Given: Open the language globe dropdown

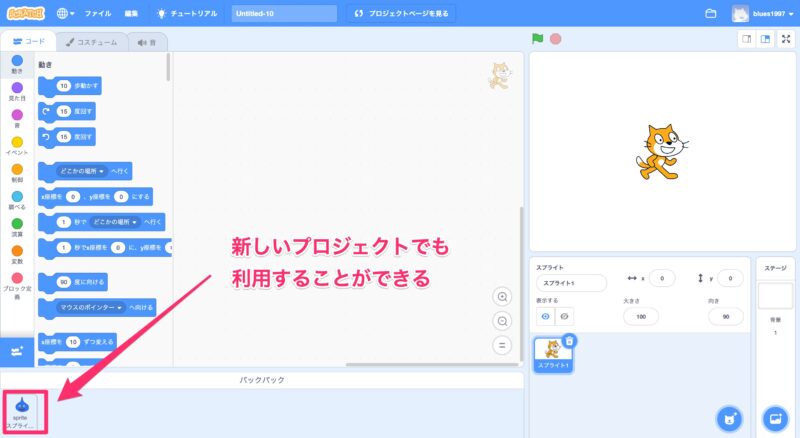Looking at the screenshot, I should point(66,14).
